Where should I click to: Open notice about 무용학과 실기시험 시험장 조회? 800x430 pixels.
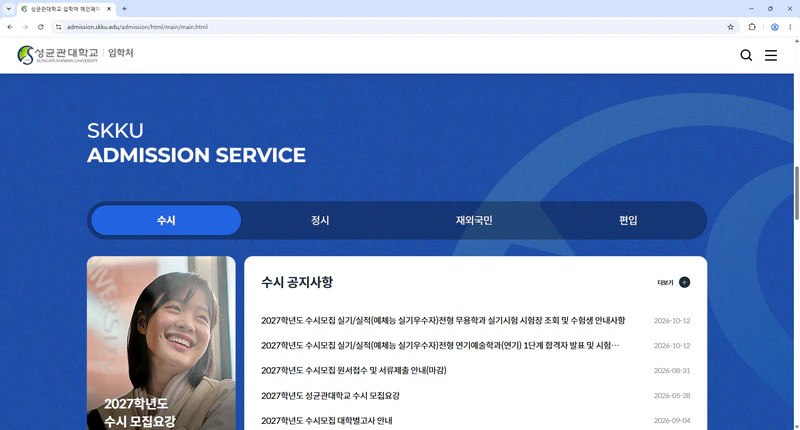point(443,320)
